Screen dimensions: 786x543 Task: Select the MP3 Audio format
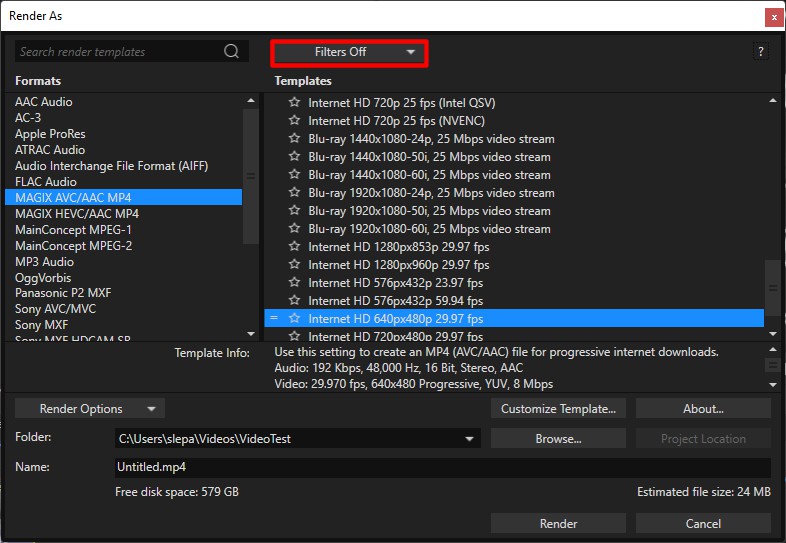click(45, 262)
